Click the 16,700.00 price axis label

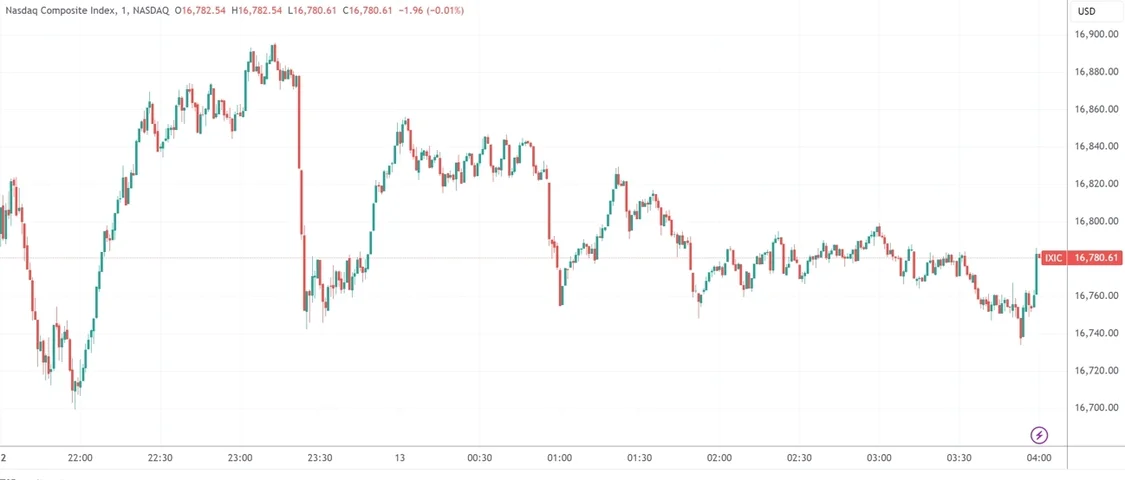1096,408
